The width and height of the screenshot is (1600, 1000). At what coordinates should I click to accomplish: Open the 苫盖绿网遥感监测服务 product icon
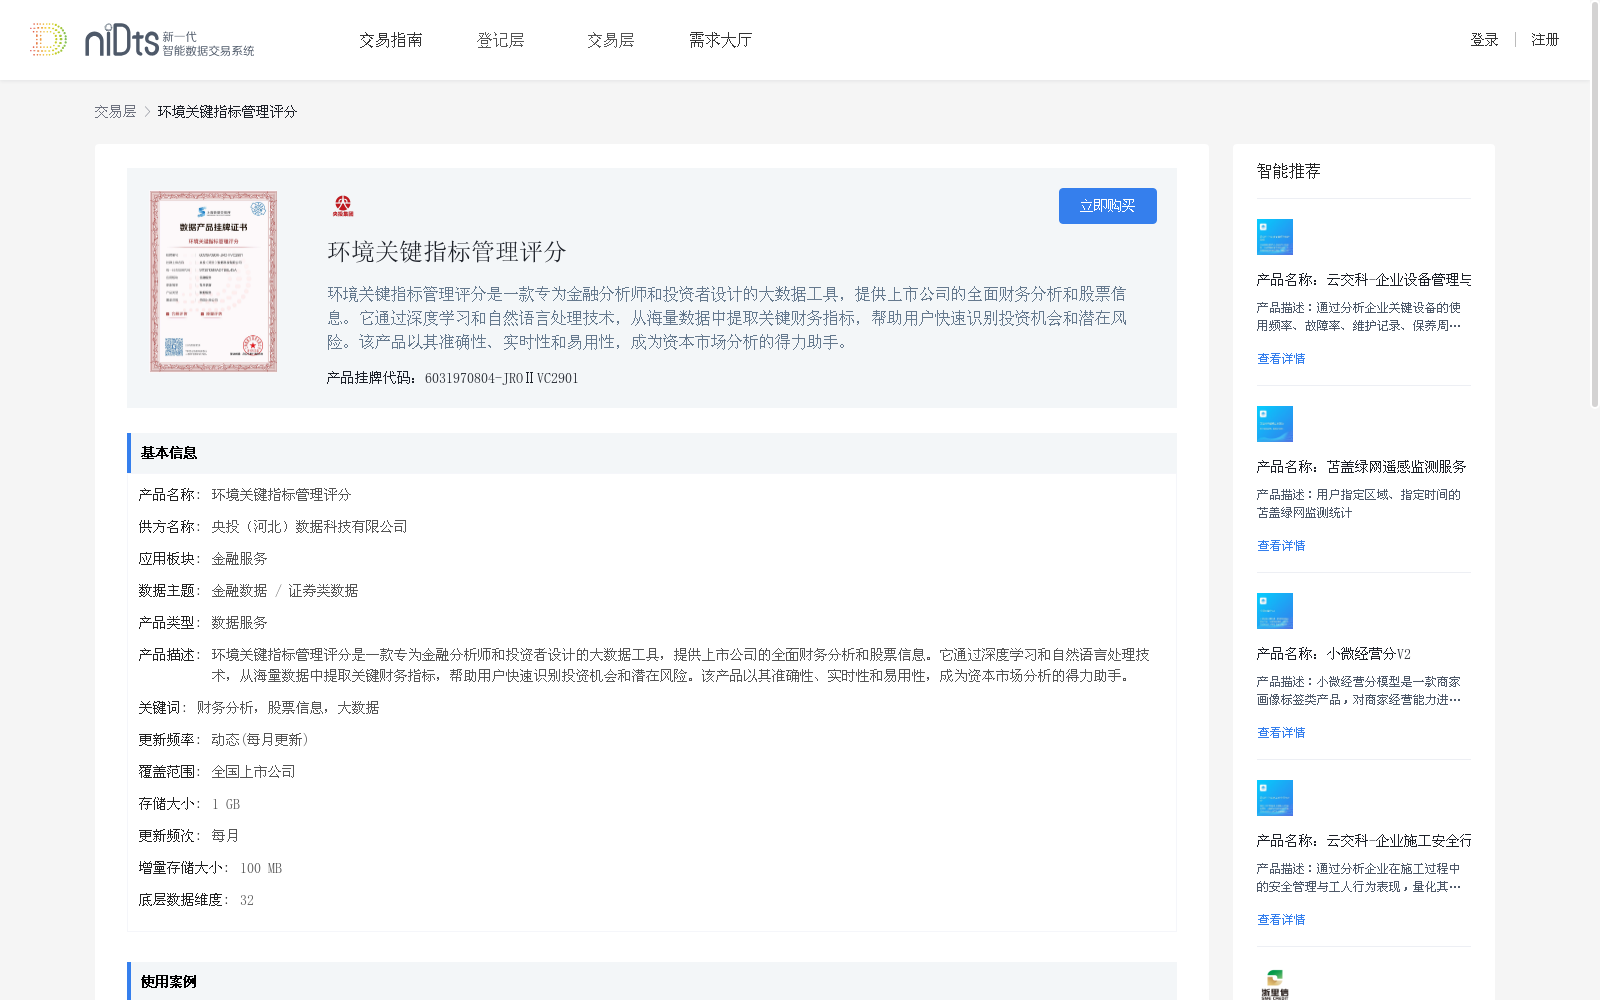pos(1275,424)
